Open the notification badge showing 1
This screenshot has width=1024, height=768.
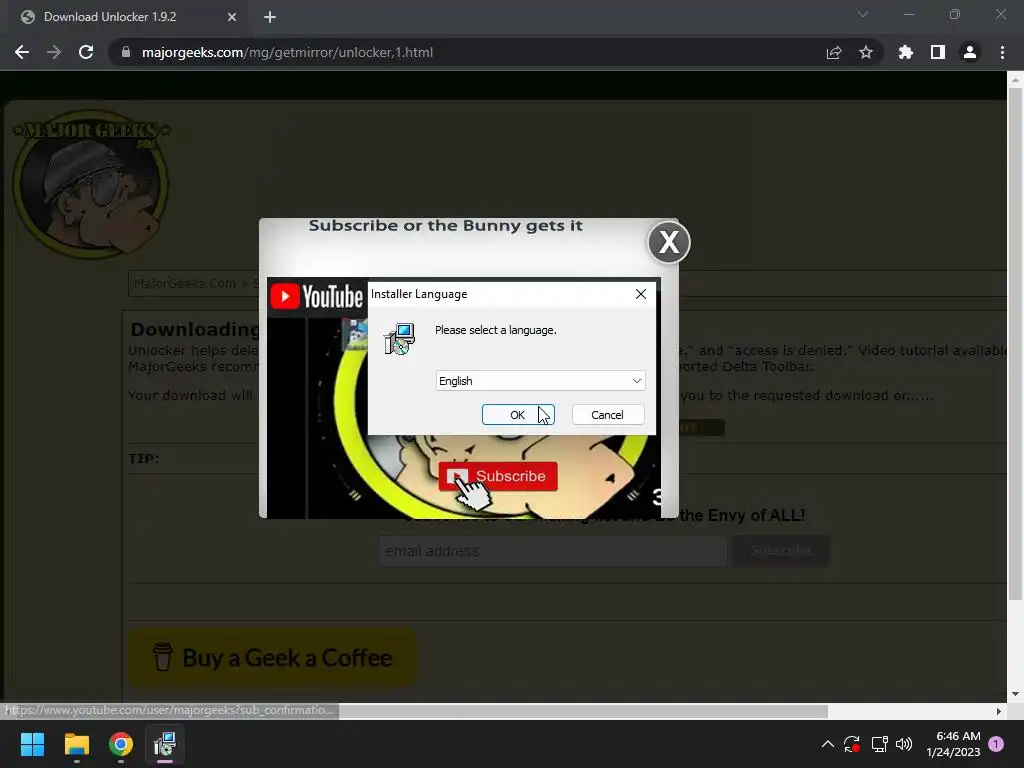(996, 744)
